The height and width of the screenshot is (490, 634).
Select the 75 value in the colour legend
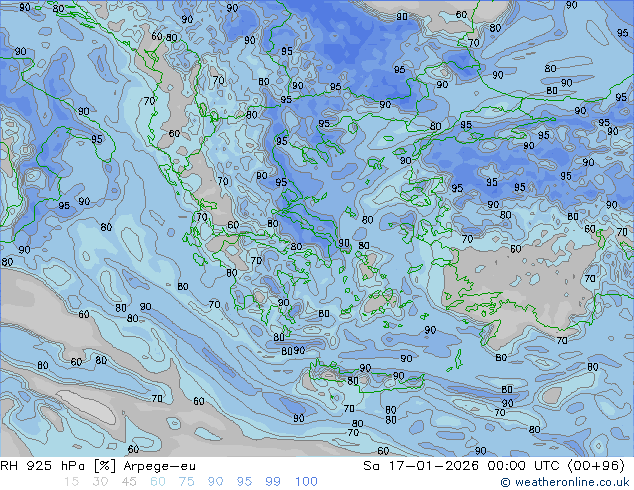tap(186, 482)
